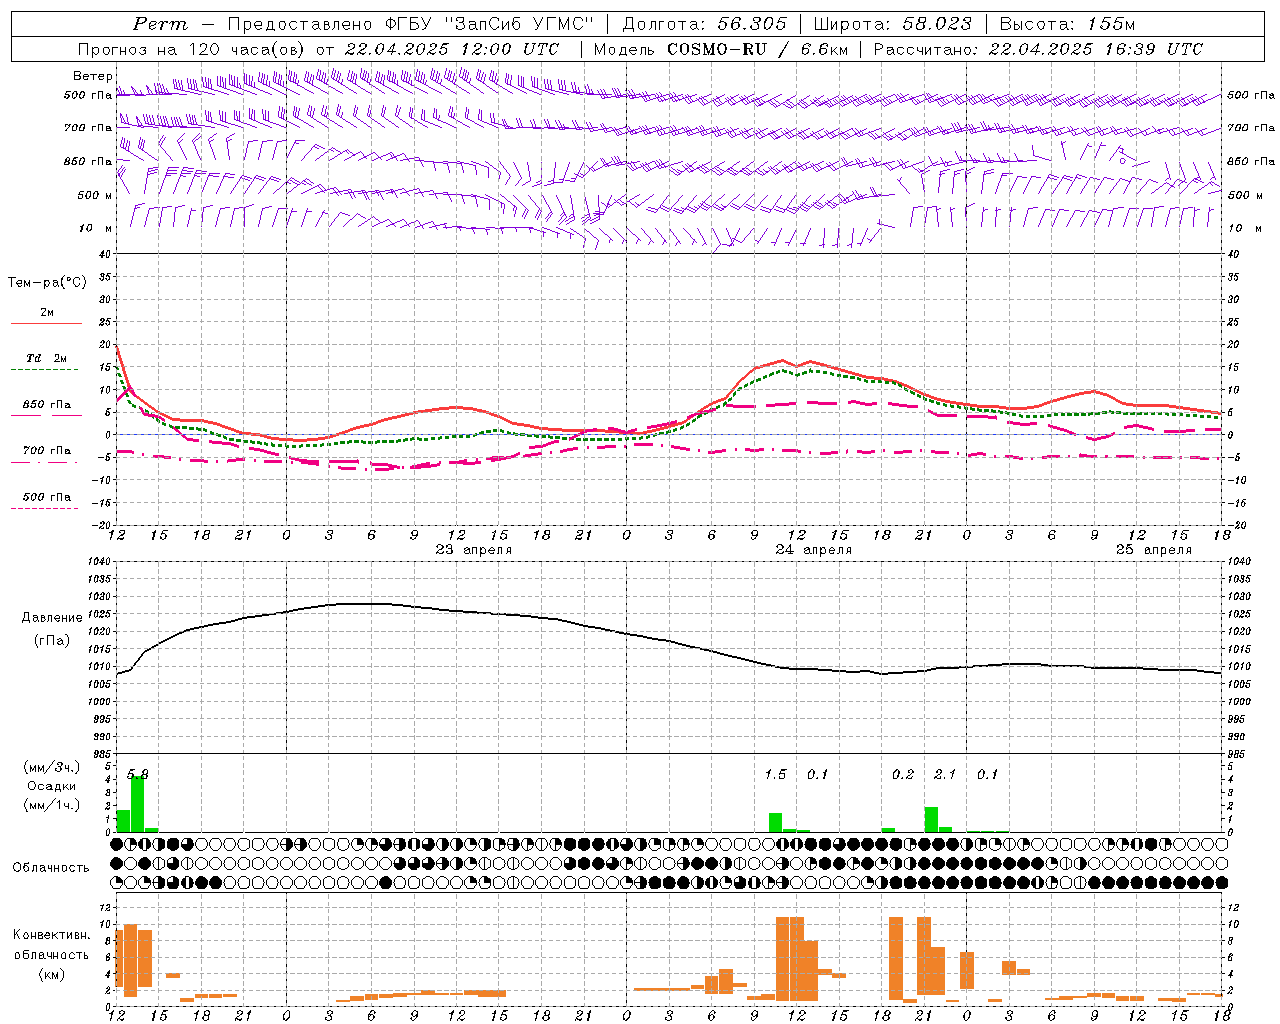Click the green precipitation bar under 1.5
Image resolution: width=1280 pixels, height=1024 pixels.
point(775,822)
